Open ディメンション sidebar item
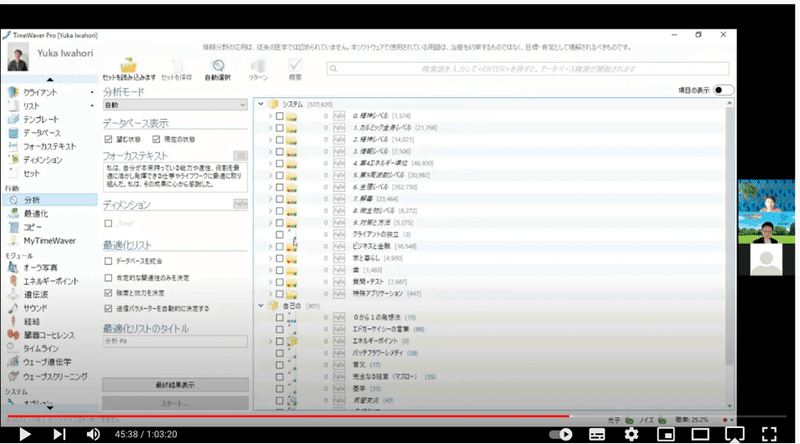This screenshot has width=800, height=444. coord(42,160)
